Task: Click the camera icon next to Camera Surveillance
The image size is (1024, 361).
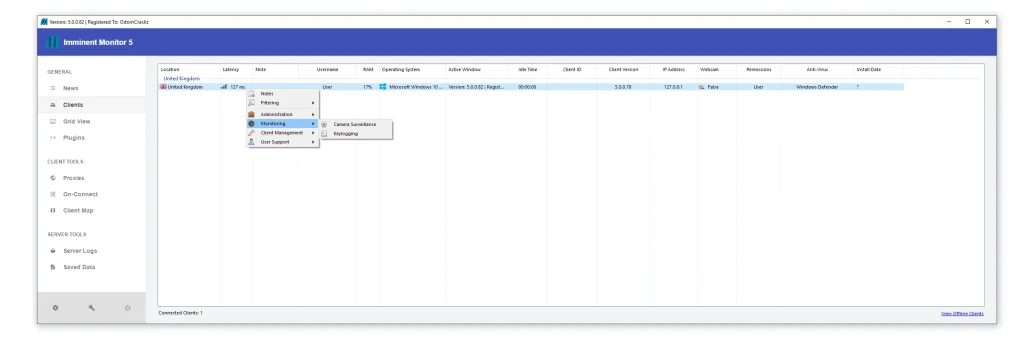Action: 324,124
